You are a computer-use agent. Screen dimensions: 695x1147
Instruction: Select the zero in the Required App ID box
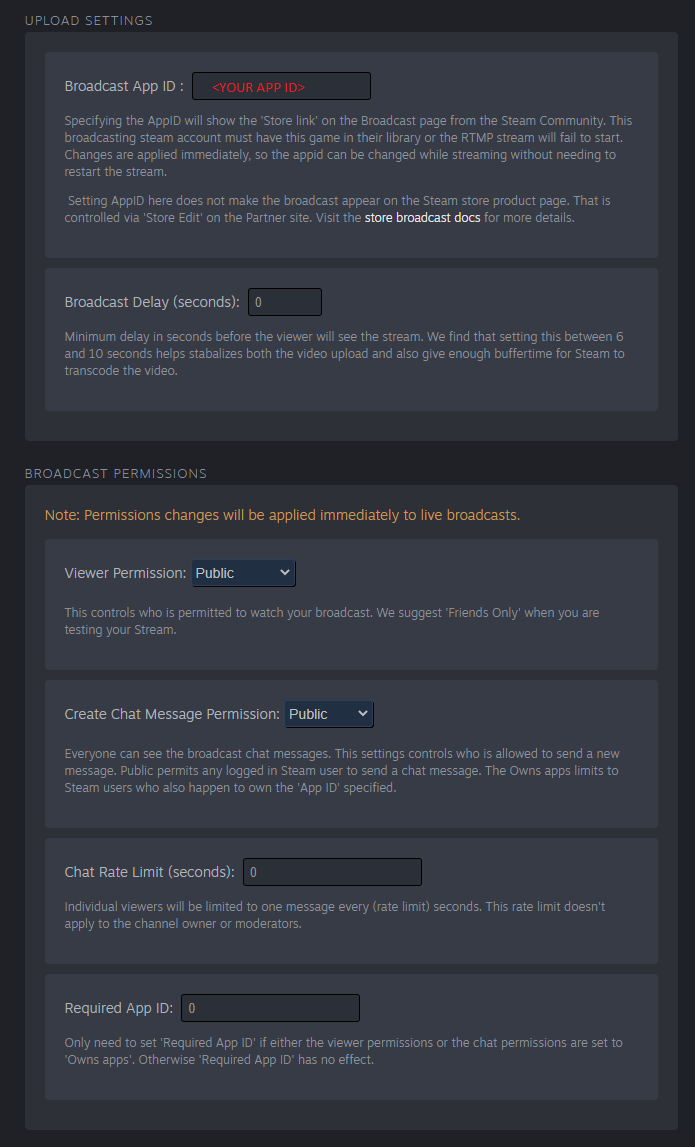192,1008
